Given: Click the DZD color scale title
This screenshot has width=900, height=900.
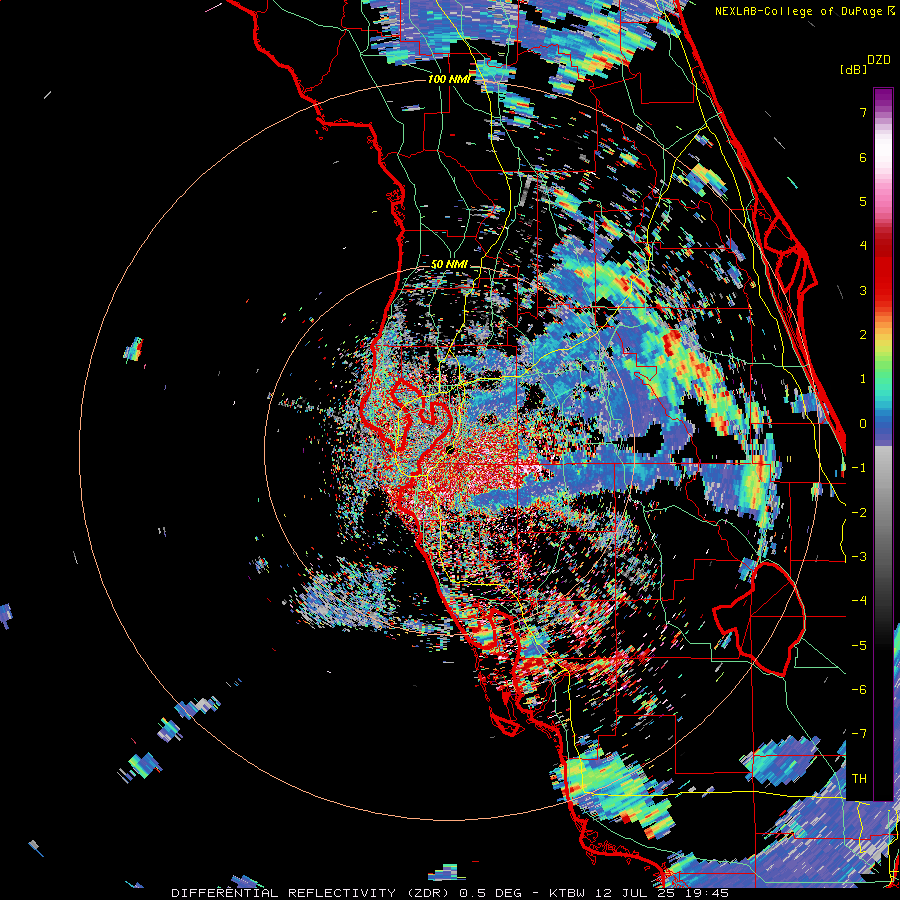Looking at the screenshot, I should point(879,60).
